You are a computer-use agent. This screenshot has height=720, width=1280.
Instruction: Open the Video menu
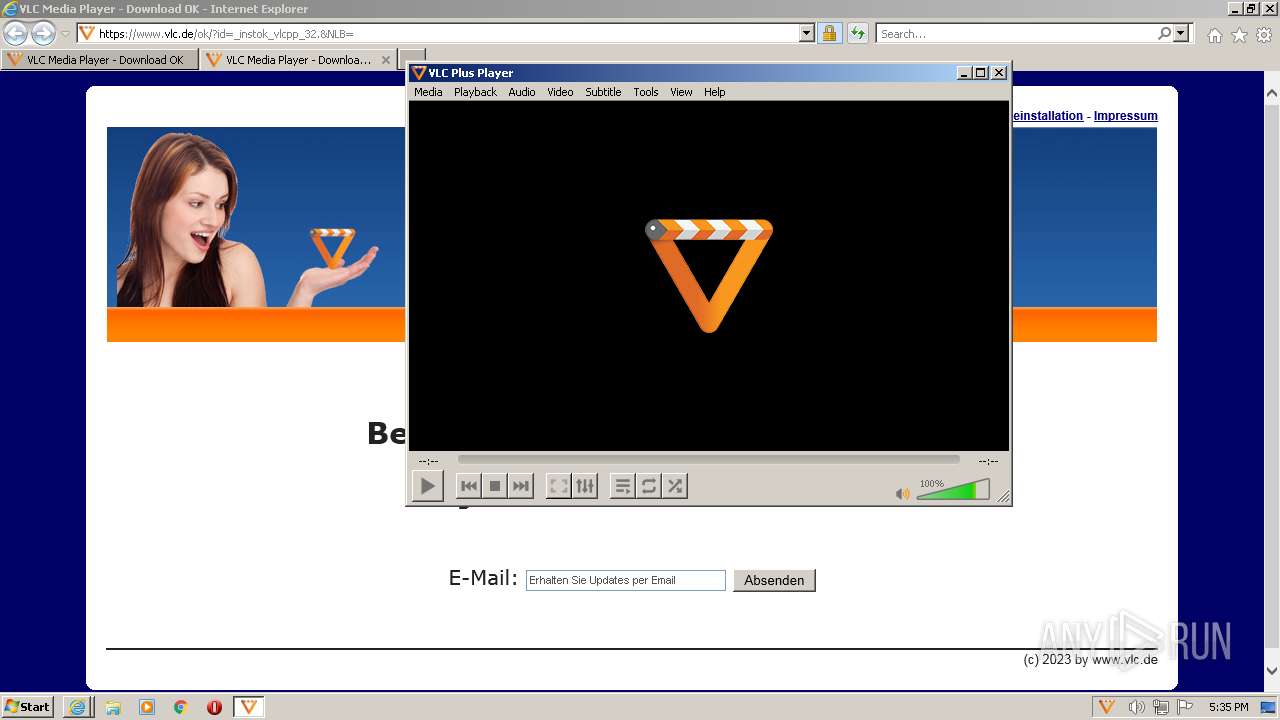click(560, 92)
